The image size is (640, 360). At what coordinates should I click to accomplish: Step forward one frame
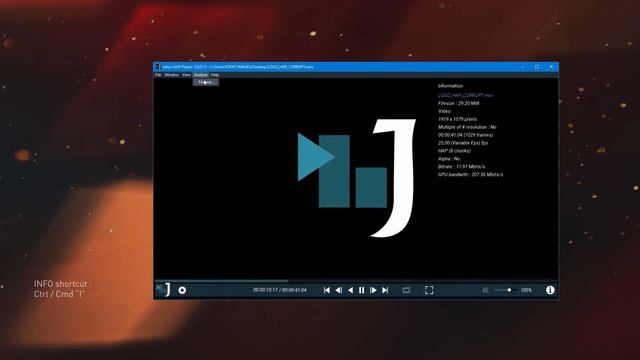tap(373, 290)
